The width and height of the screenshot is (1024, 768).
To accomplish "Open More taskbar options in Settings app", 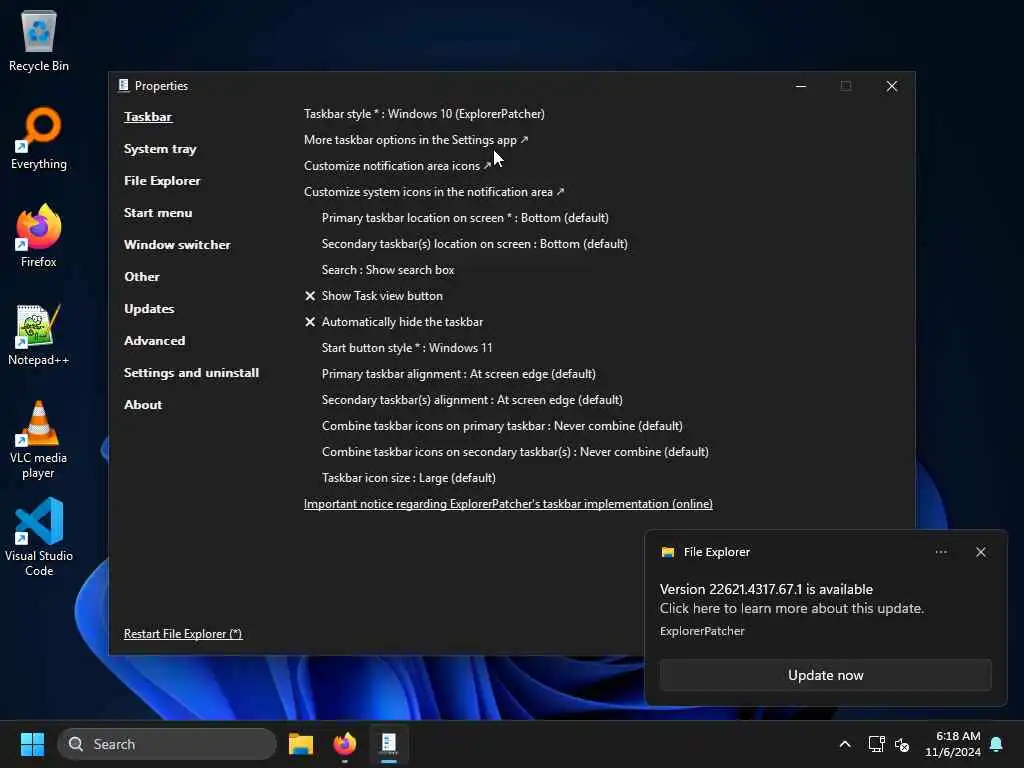I will pyautogui.click(x=416, y=140).
